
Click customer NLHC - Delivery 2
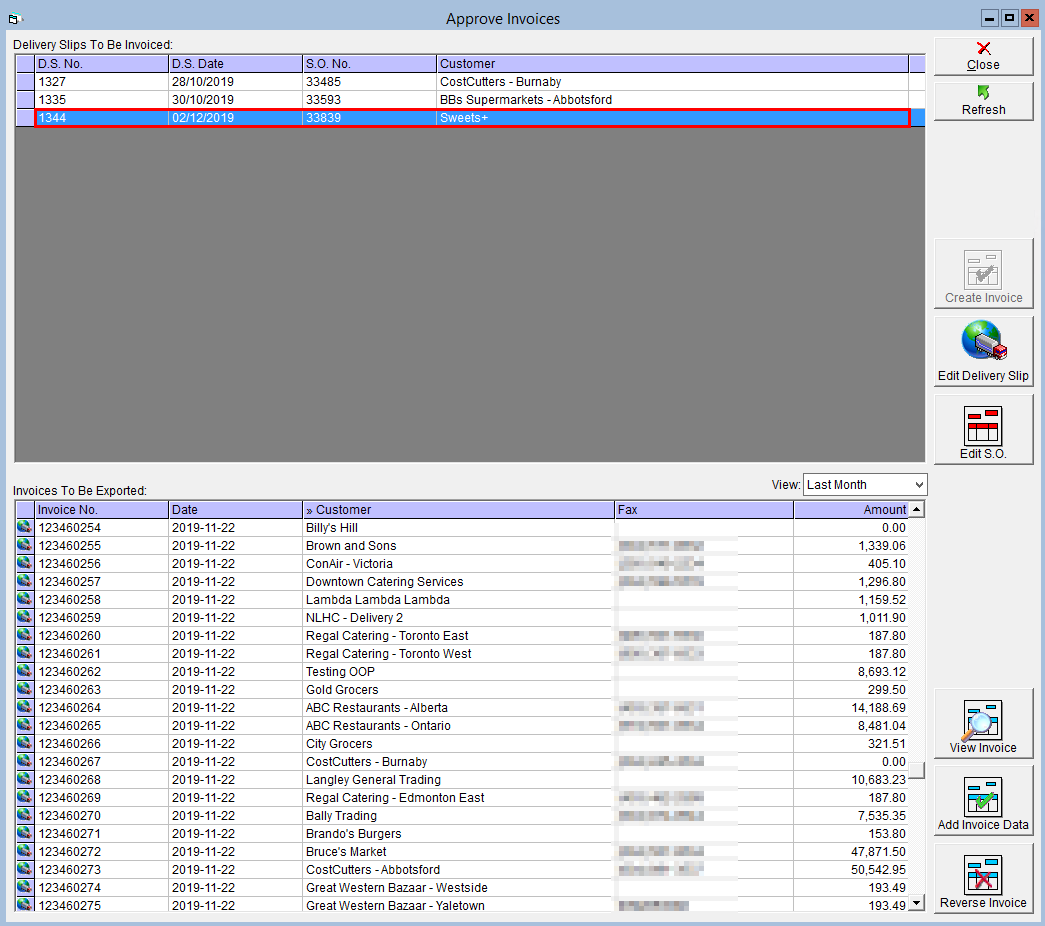354,617
